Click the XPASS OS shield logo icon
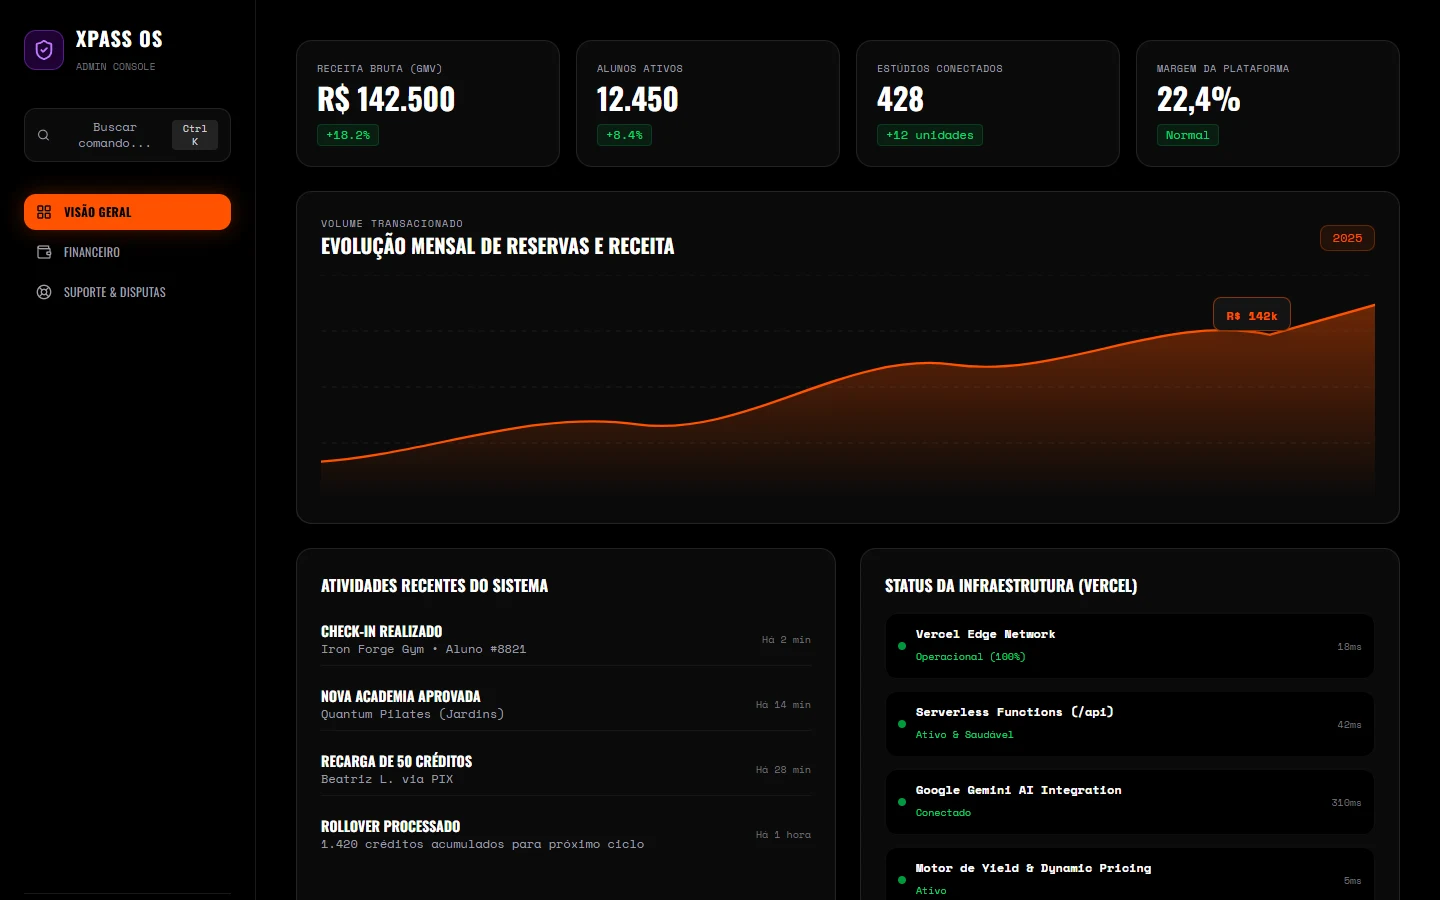 [x=44, y=50]
